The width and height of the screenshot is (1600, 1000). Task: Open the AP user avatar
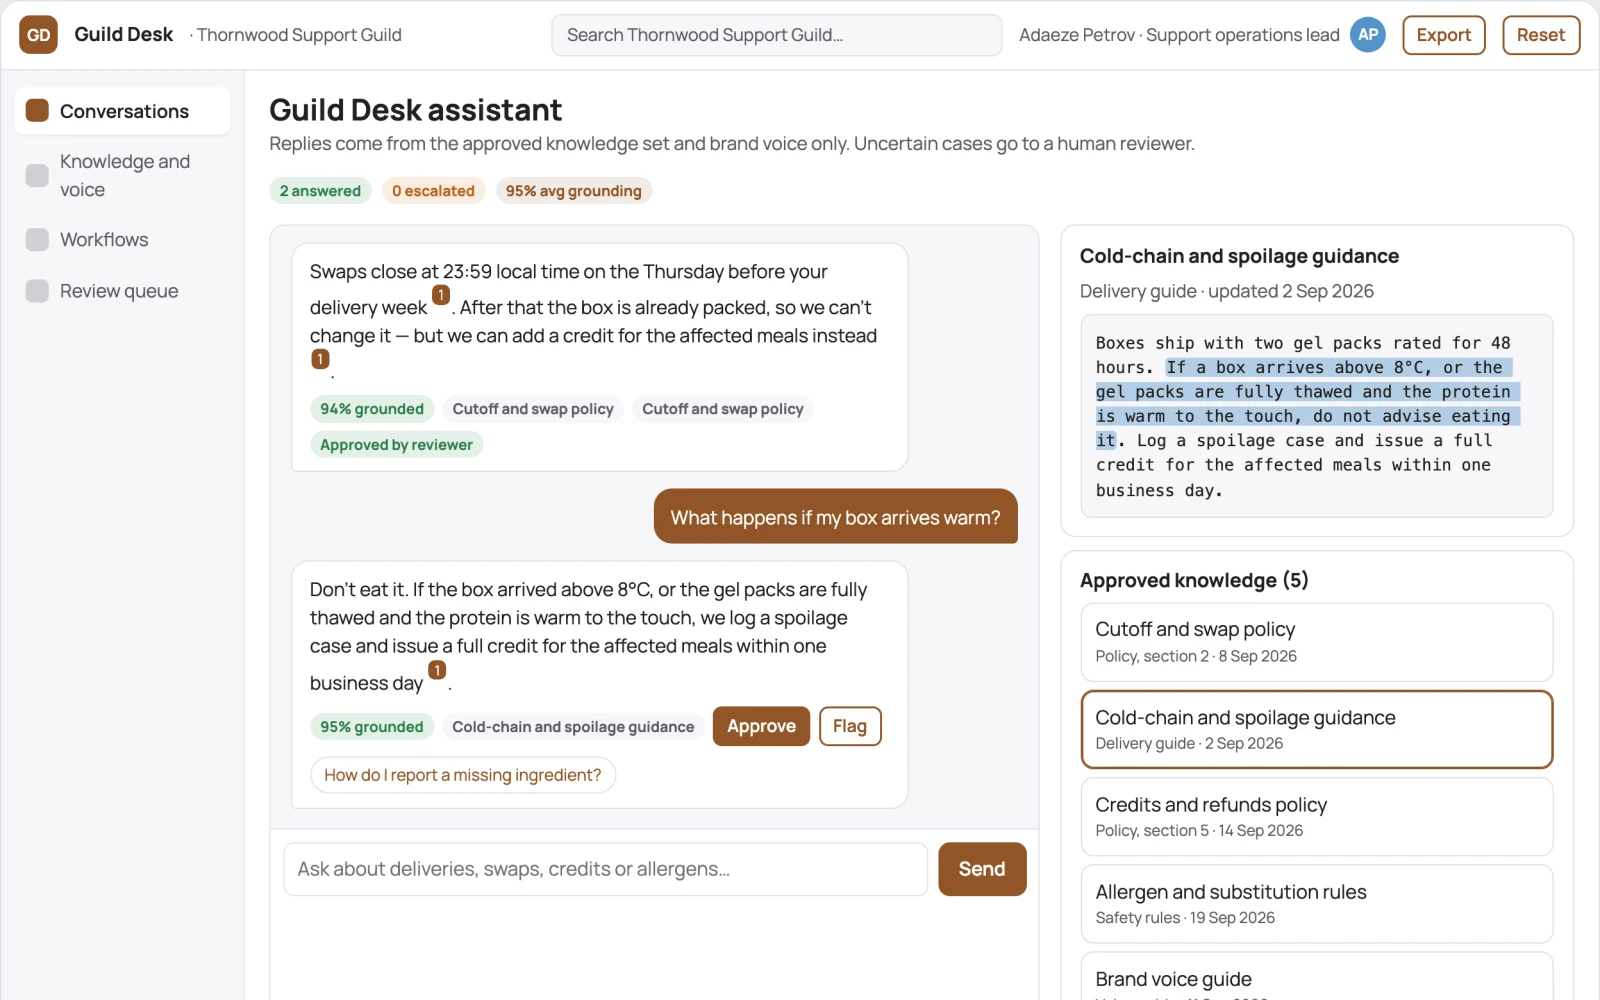point(1368,35)
